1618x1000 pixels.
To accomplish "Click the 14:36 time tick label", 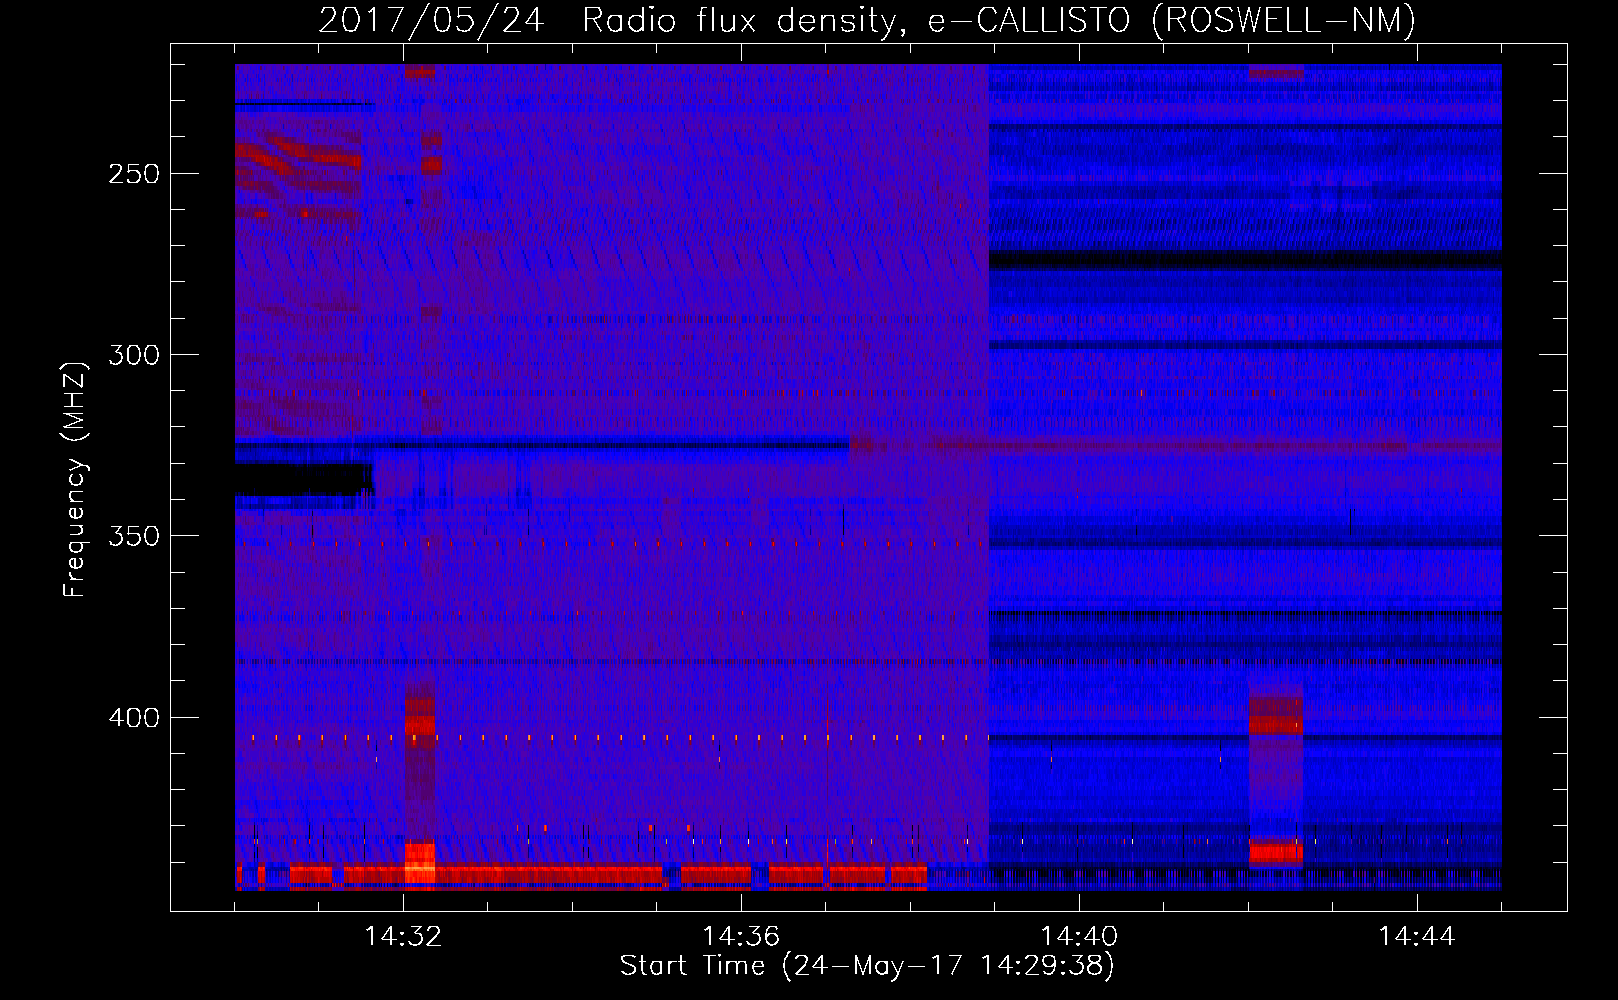I will tap(741, 936).
